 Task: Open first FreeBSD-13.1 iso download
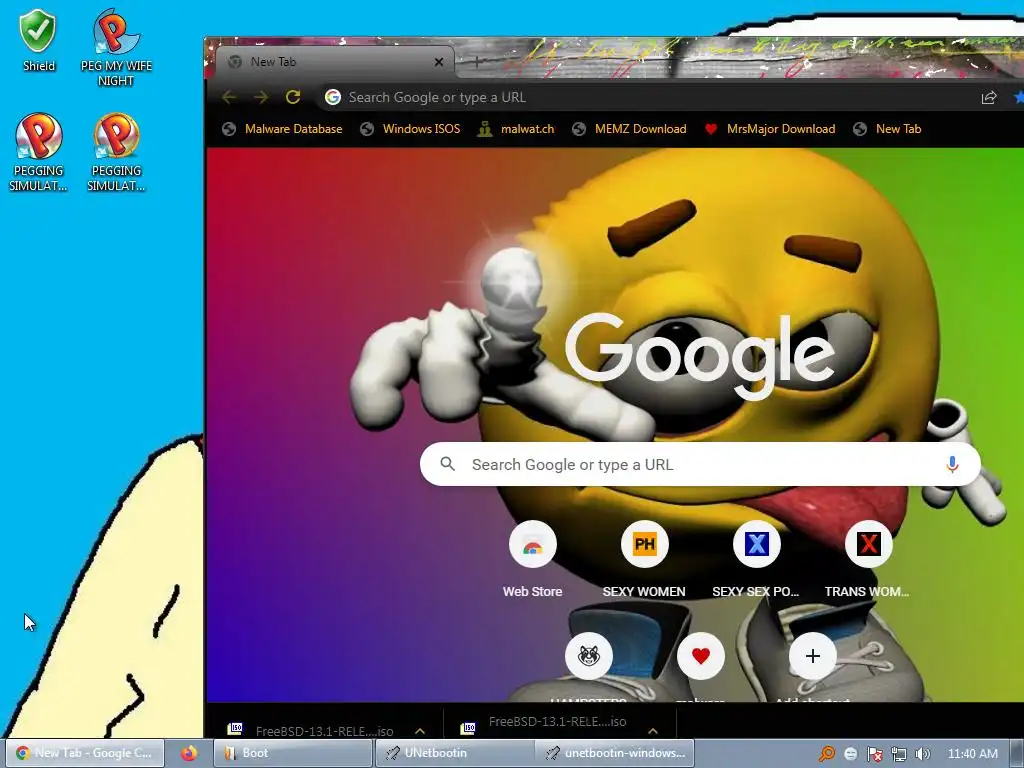tap(311, 731)
